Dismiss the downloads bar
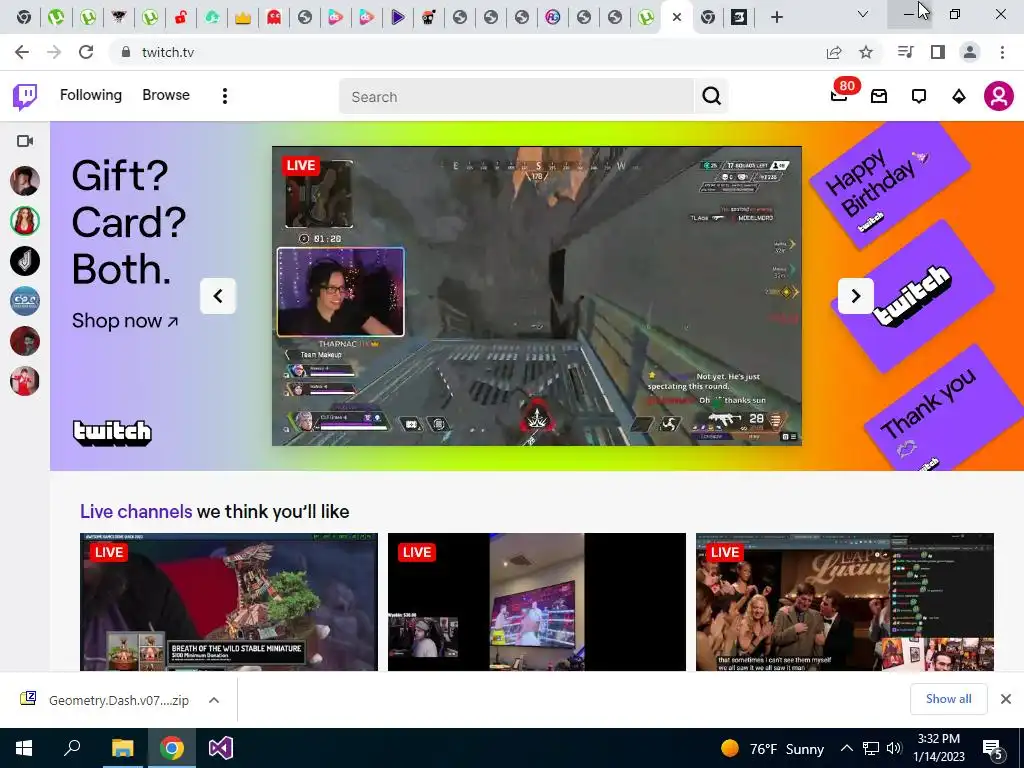 pos(1006,699)
